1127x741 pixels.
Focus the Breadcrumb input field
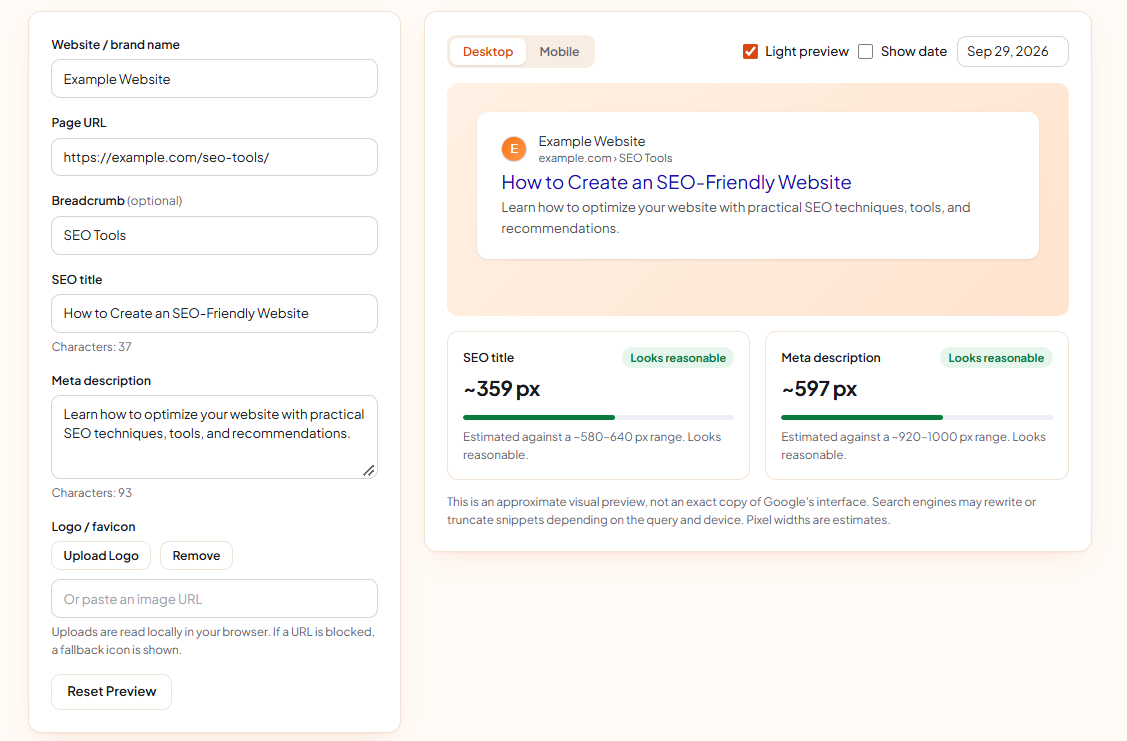click(214, 236)
